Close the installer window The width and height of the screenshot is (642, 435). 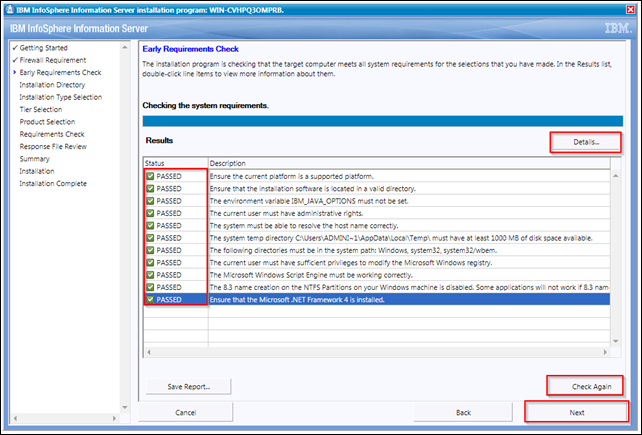[x=631, y=9]
